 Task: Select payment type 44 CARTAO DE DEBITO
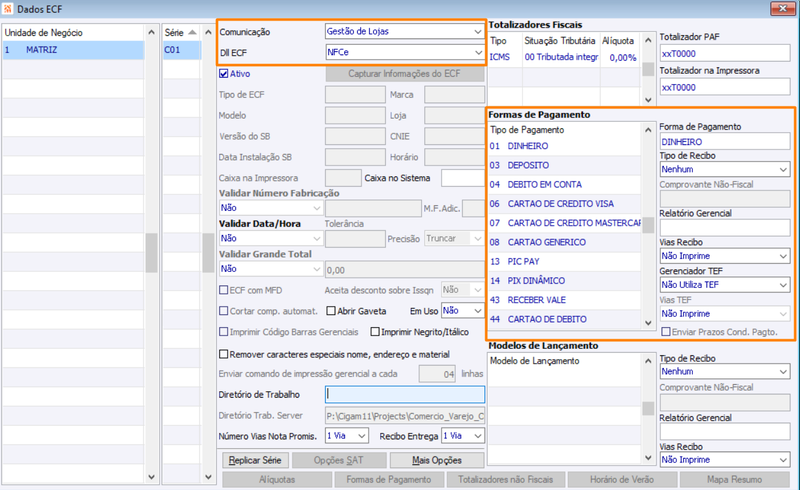[564, 319]
